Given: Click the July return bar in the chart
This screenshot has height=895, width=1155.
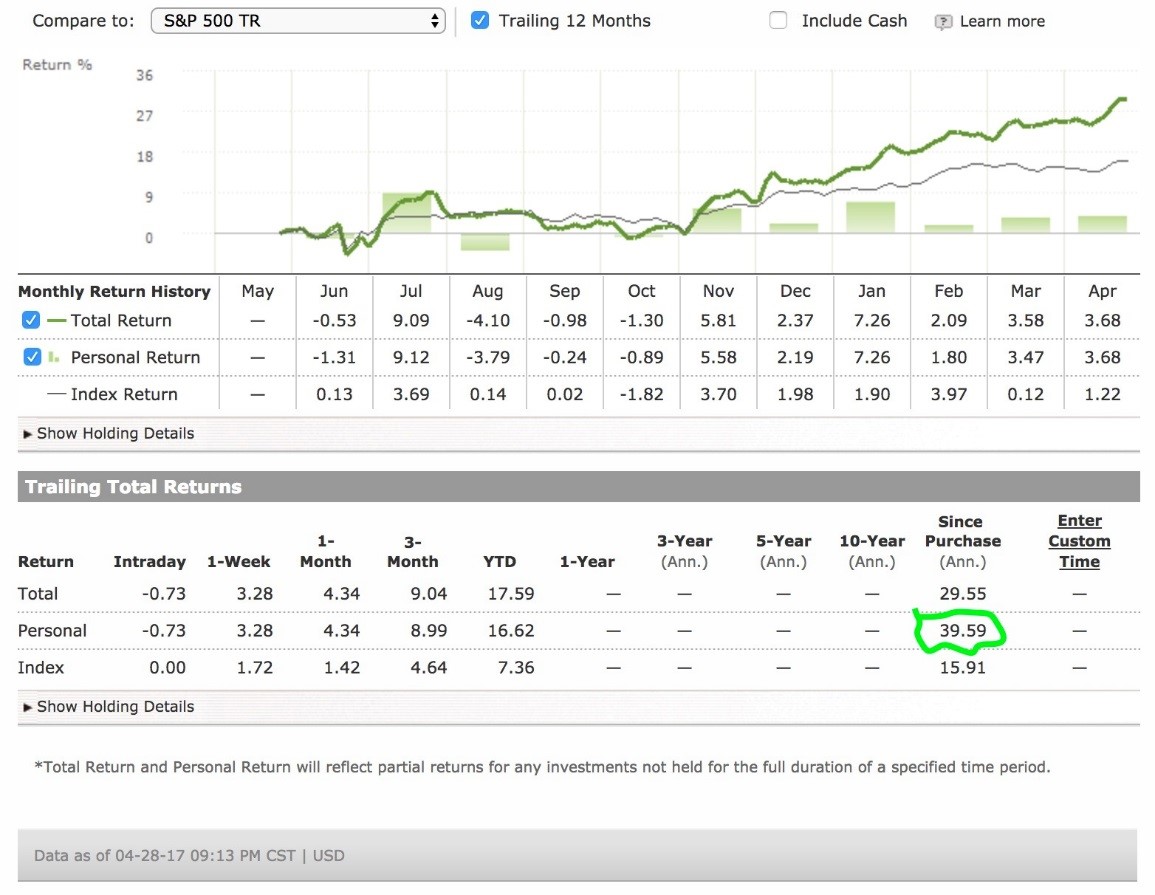Looking at the screenshot, I should coord(406,213).
